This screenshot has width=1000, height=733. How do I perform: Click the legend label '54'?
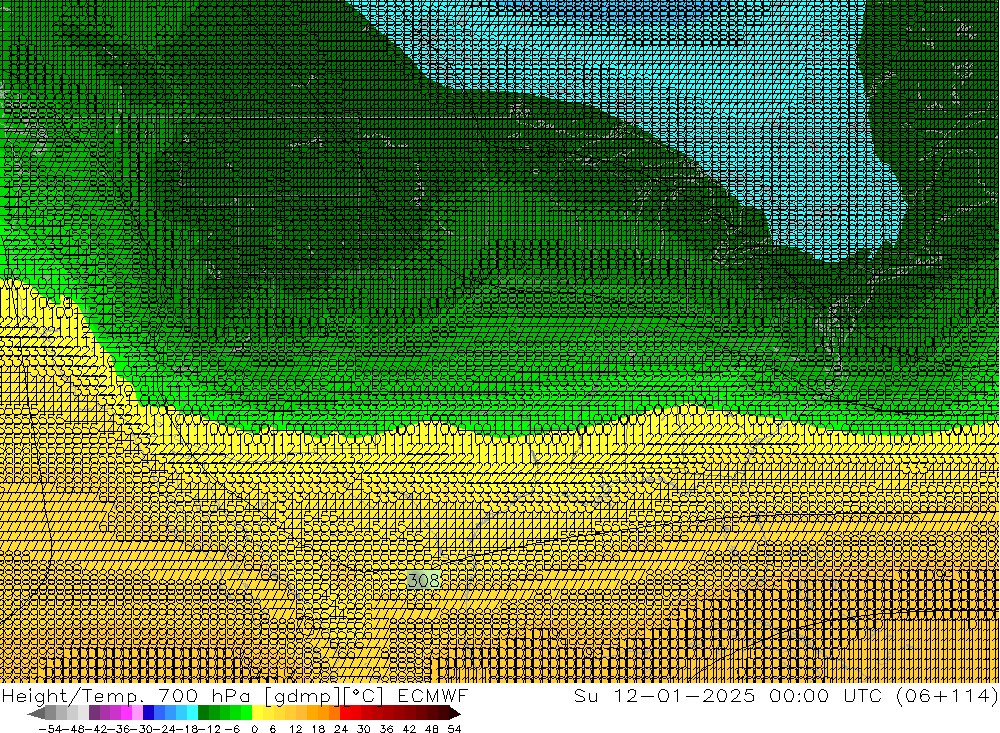tap(454, 728)
